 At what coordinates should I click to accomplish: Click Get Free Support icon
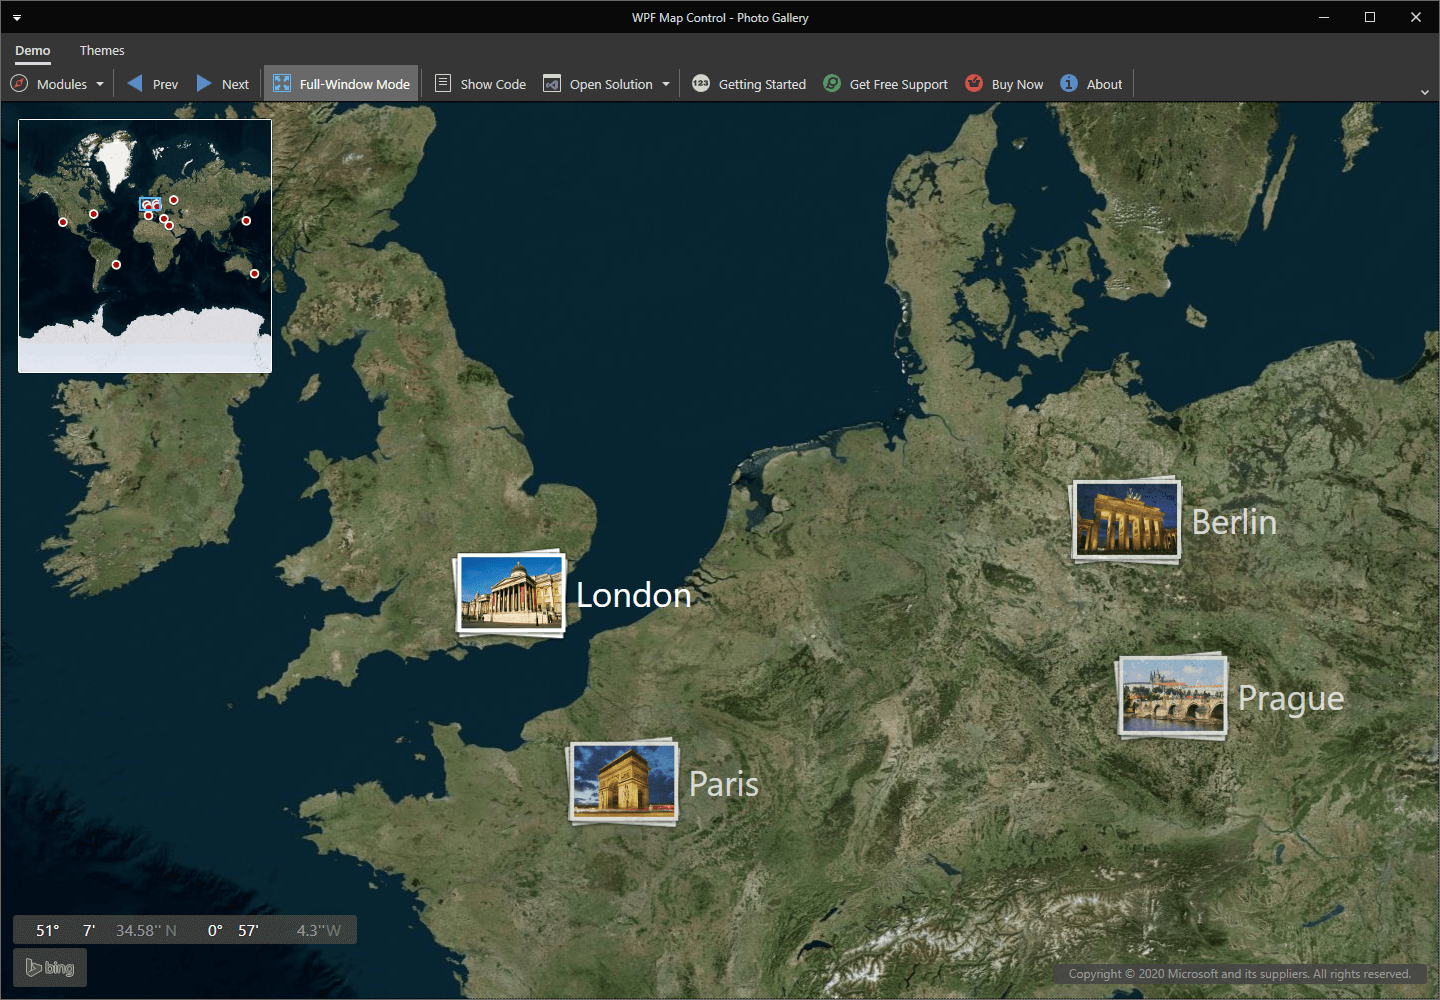(832, 84)
